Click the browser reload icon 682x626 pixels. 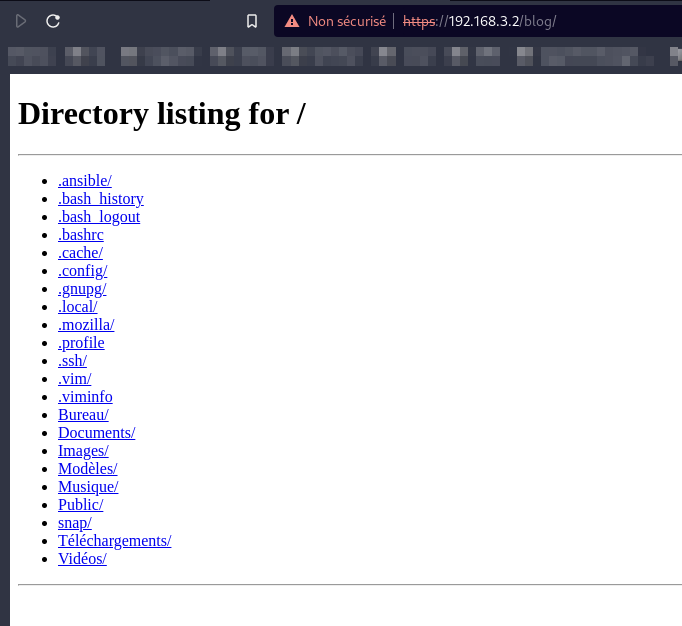pos(54,21)
